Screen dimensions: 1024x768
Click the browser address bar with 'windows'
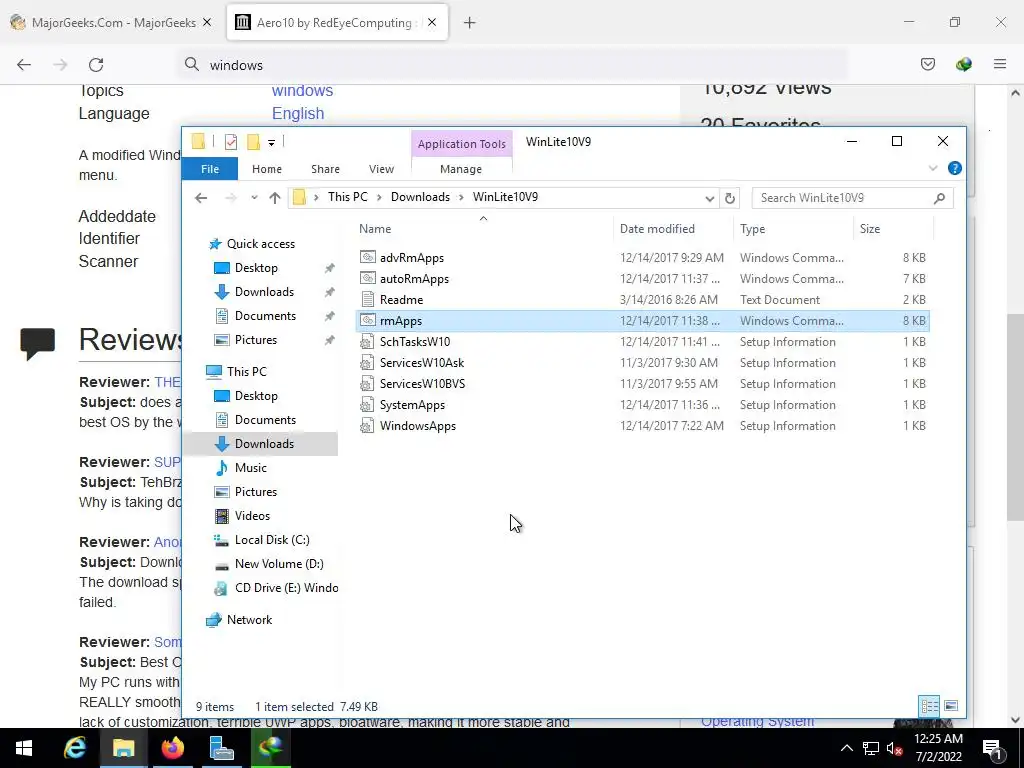point(513,65)
